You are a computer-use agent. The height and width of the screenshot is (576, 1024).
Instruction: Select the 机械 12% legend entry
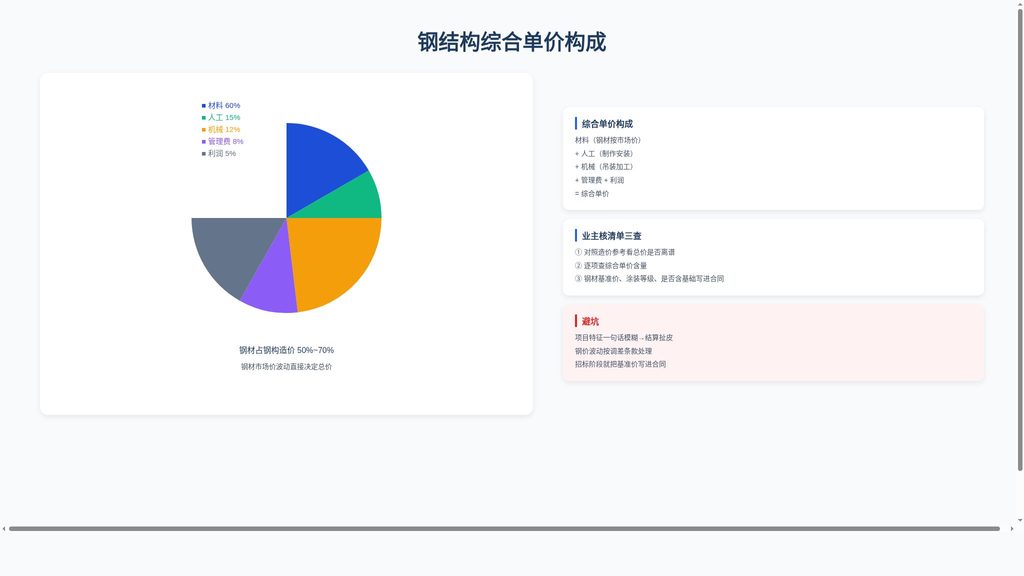221,129
